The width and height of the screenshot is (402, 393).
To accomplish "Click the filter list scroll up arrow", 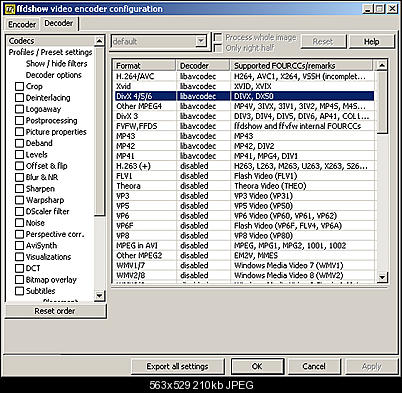I will tap(99, 41).
